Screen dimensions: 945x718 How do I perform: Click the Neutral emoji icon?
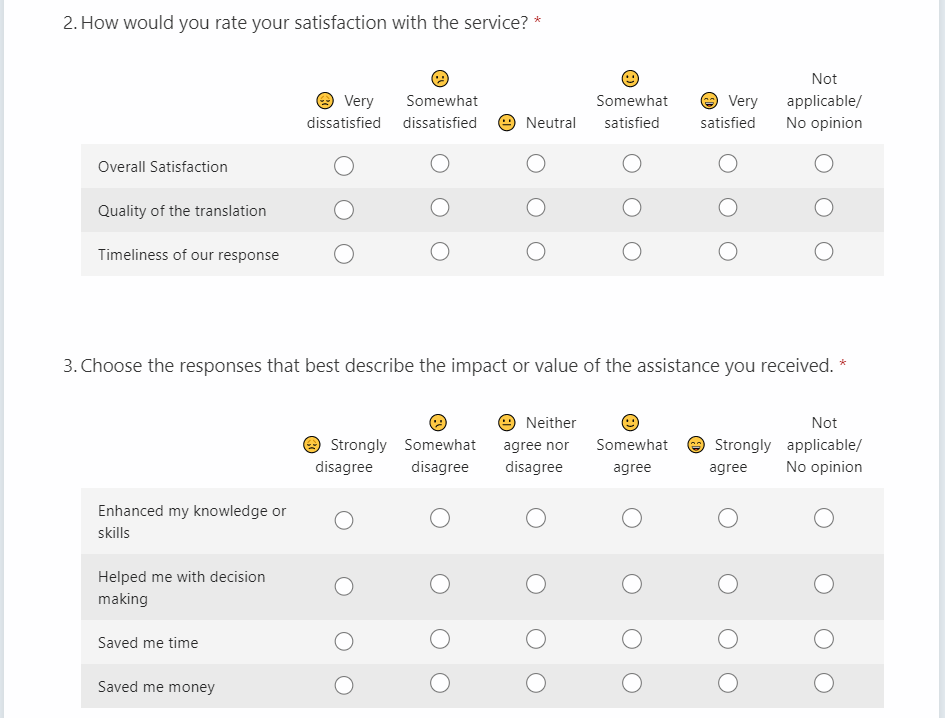[x=507, y=123]
